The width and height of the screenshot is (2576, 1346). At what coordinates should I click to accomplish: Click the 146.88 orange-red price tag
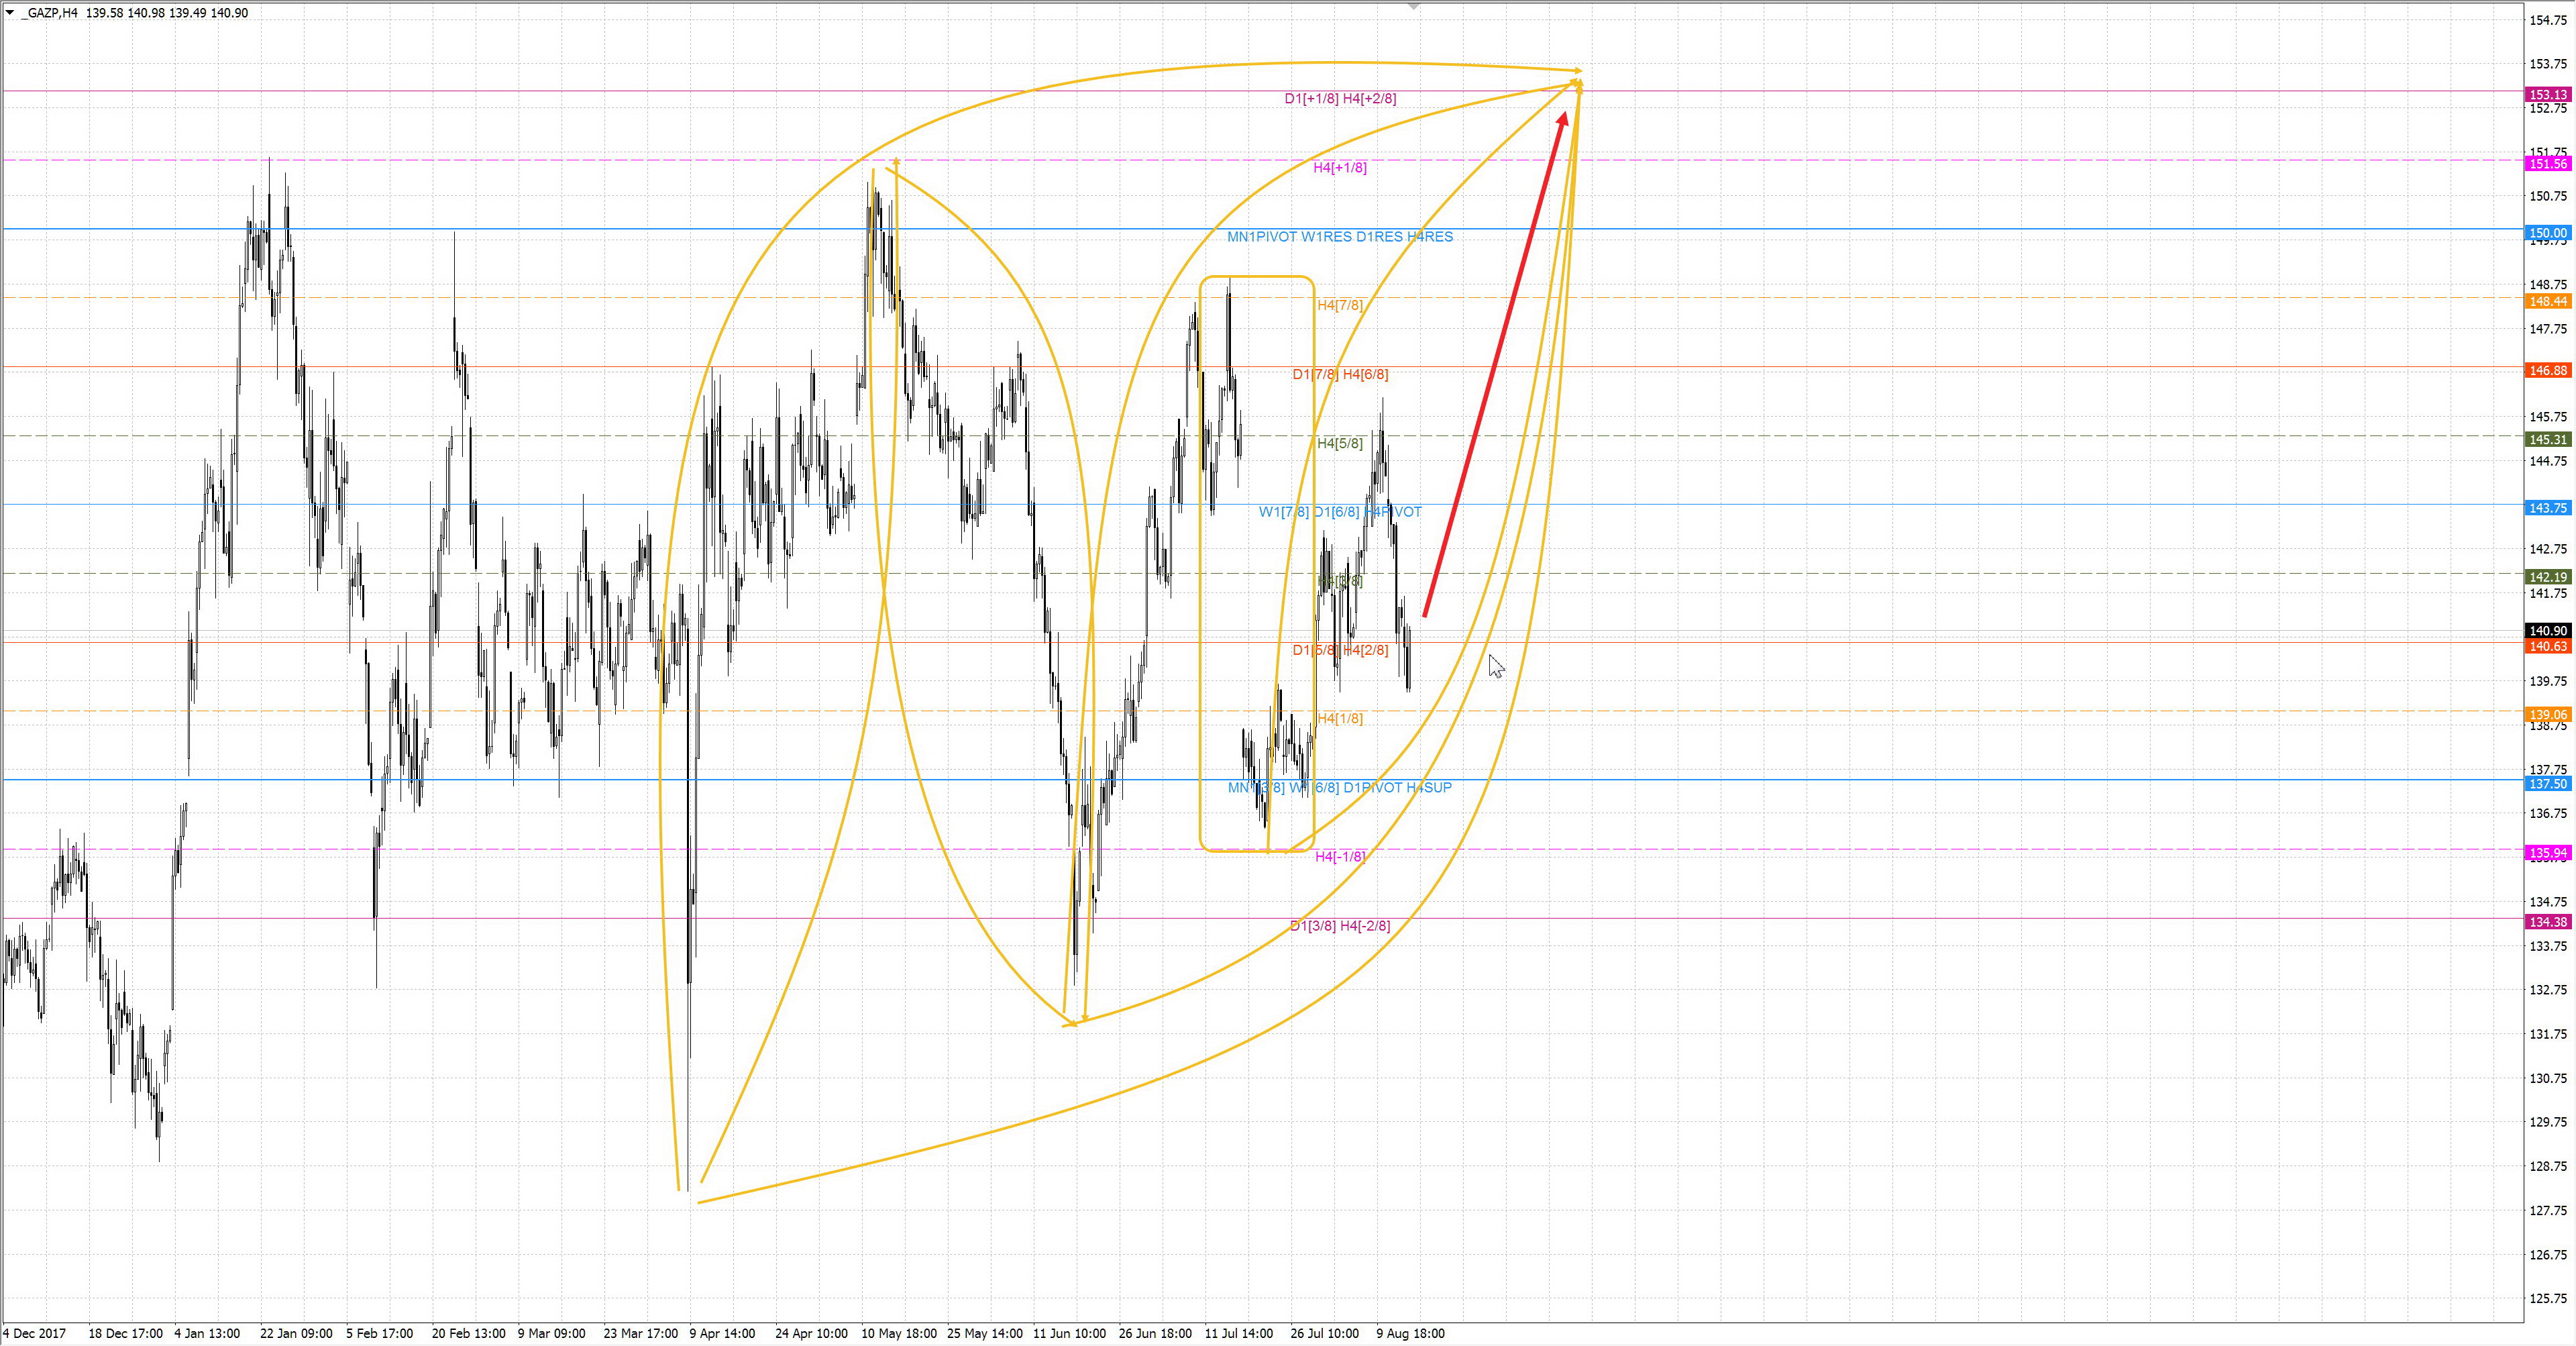point(2547,371)
